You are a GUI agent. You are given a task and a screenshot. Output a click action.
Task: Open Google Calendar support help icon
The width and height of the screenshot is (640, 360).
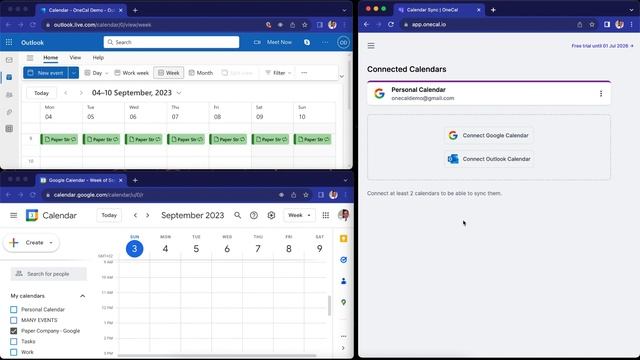[x=254, y=215]
